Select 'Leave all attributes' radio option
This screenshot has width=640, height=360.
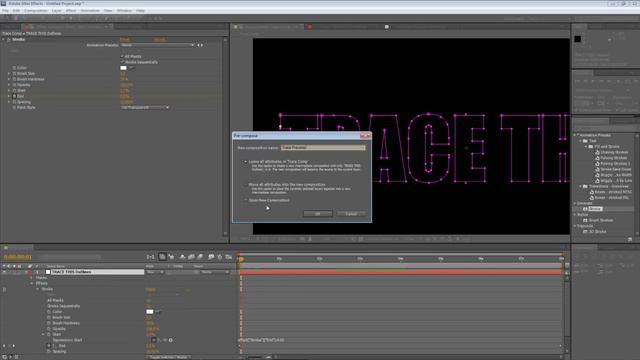pos(246,162)
